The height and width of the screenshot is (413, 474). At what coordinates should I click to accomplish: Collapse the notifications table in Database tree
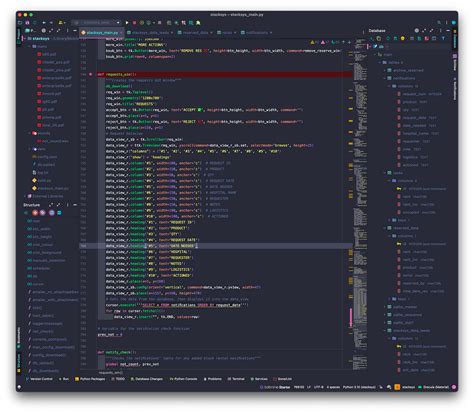pyautogui.click(x=385, y=78)
